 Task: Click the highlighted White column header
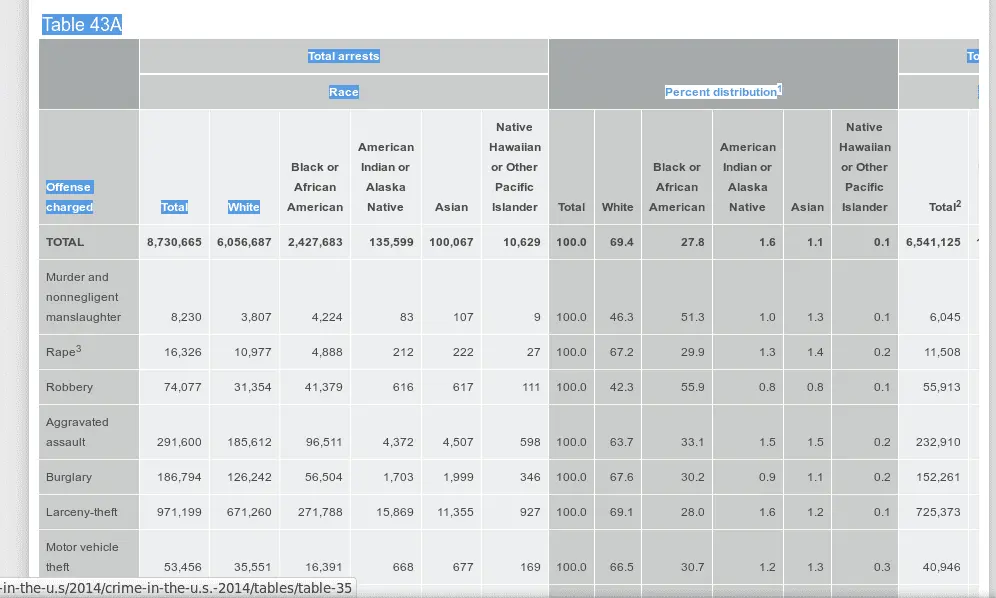click(x=243, y=207)
